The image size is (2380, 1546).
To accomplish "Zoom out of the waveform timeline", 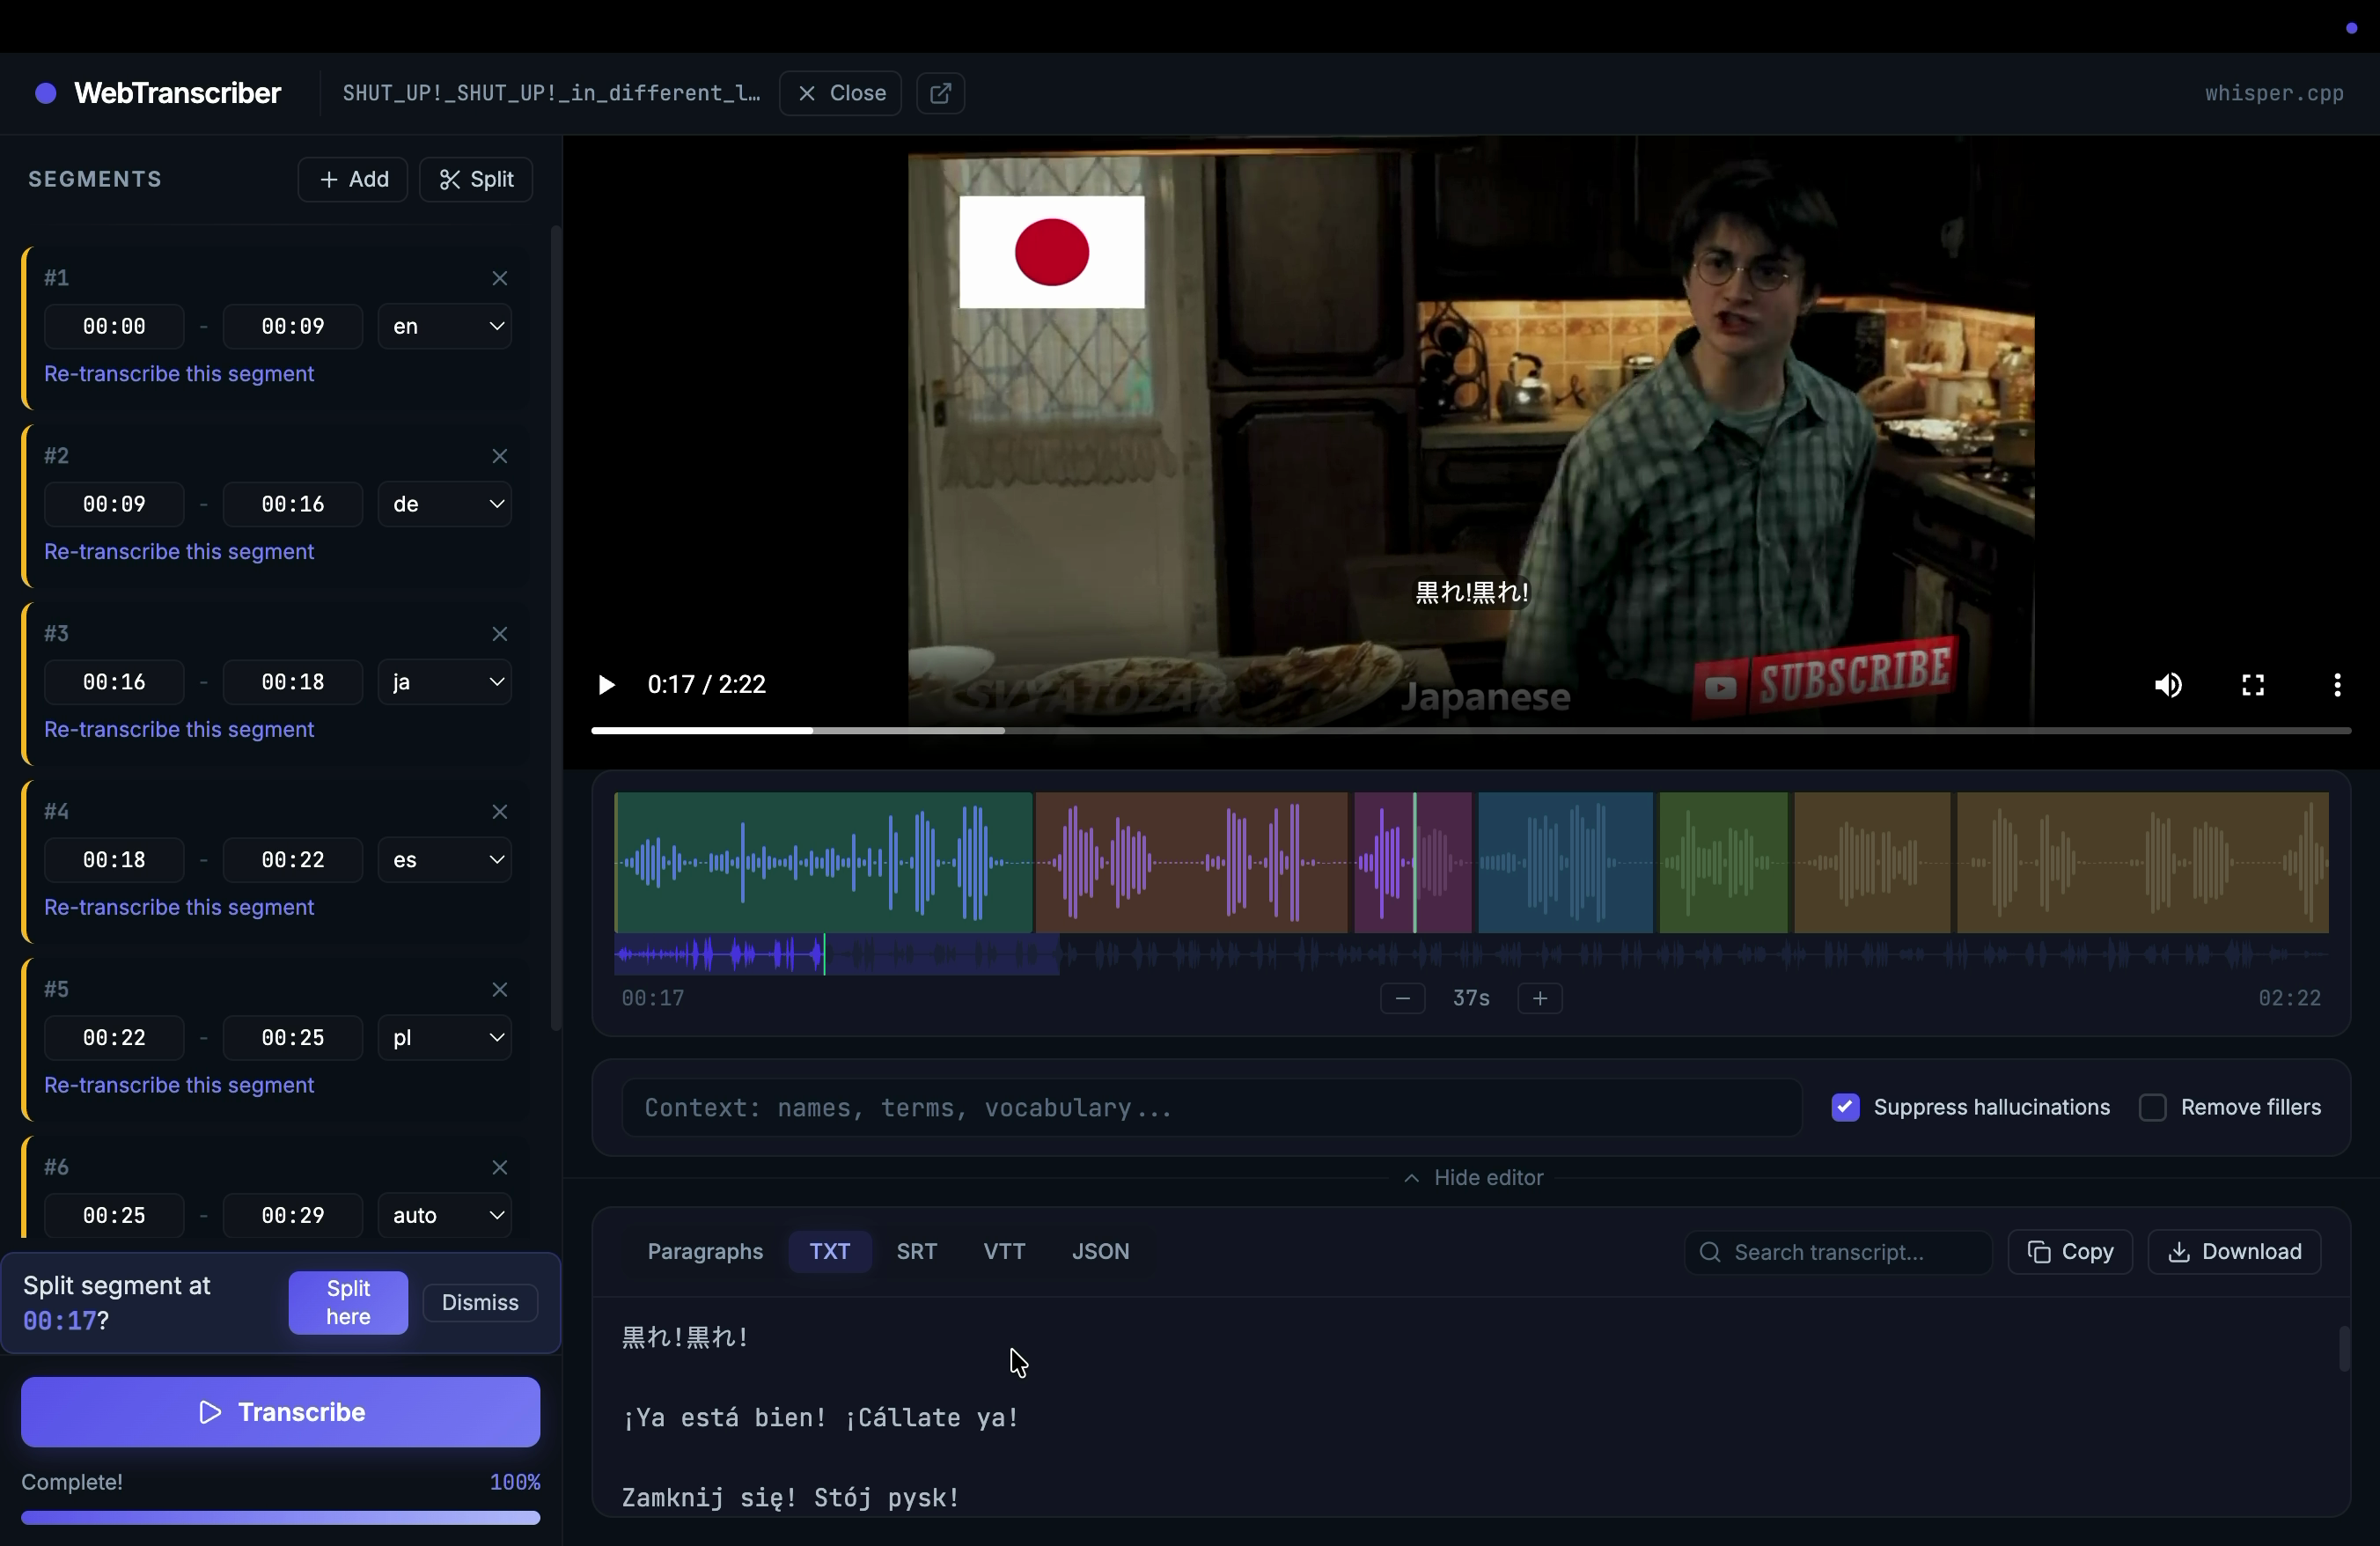I will (1402, 997).
